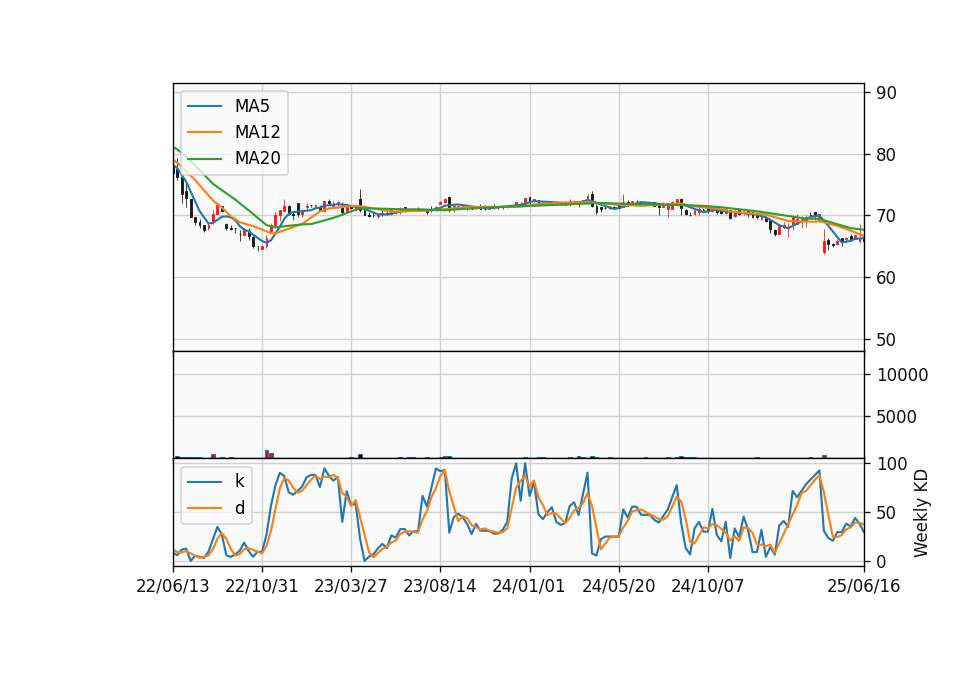Click the blue MA5 legend line sample
Image resolution: width=960 pixels, height=690 pixels.
204,106
